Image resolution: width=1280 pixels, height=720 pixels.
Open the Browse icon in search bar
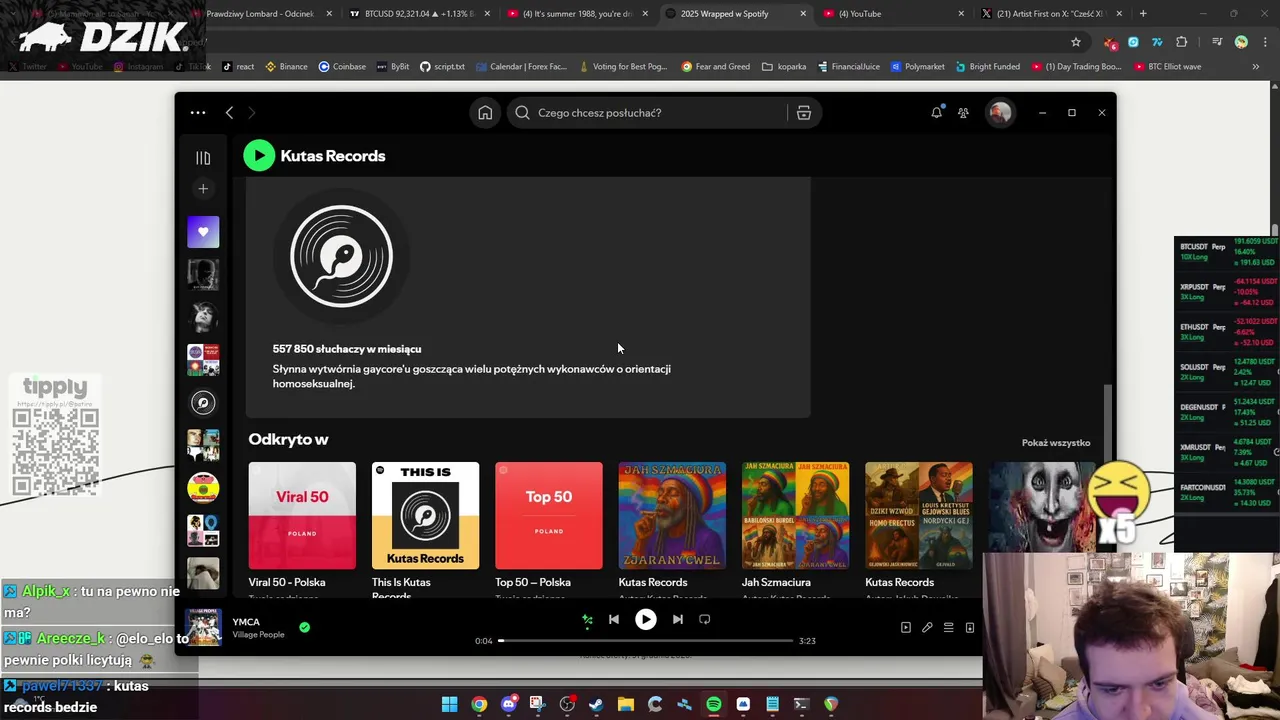(x=803, y=113)
